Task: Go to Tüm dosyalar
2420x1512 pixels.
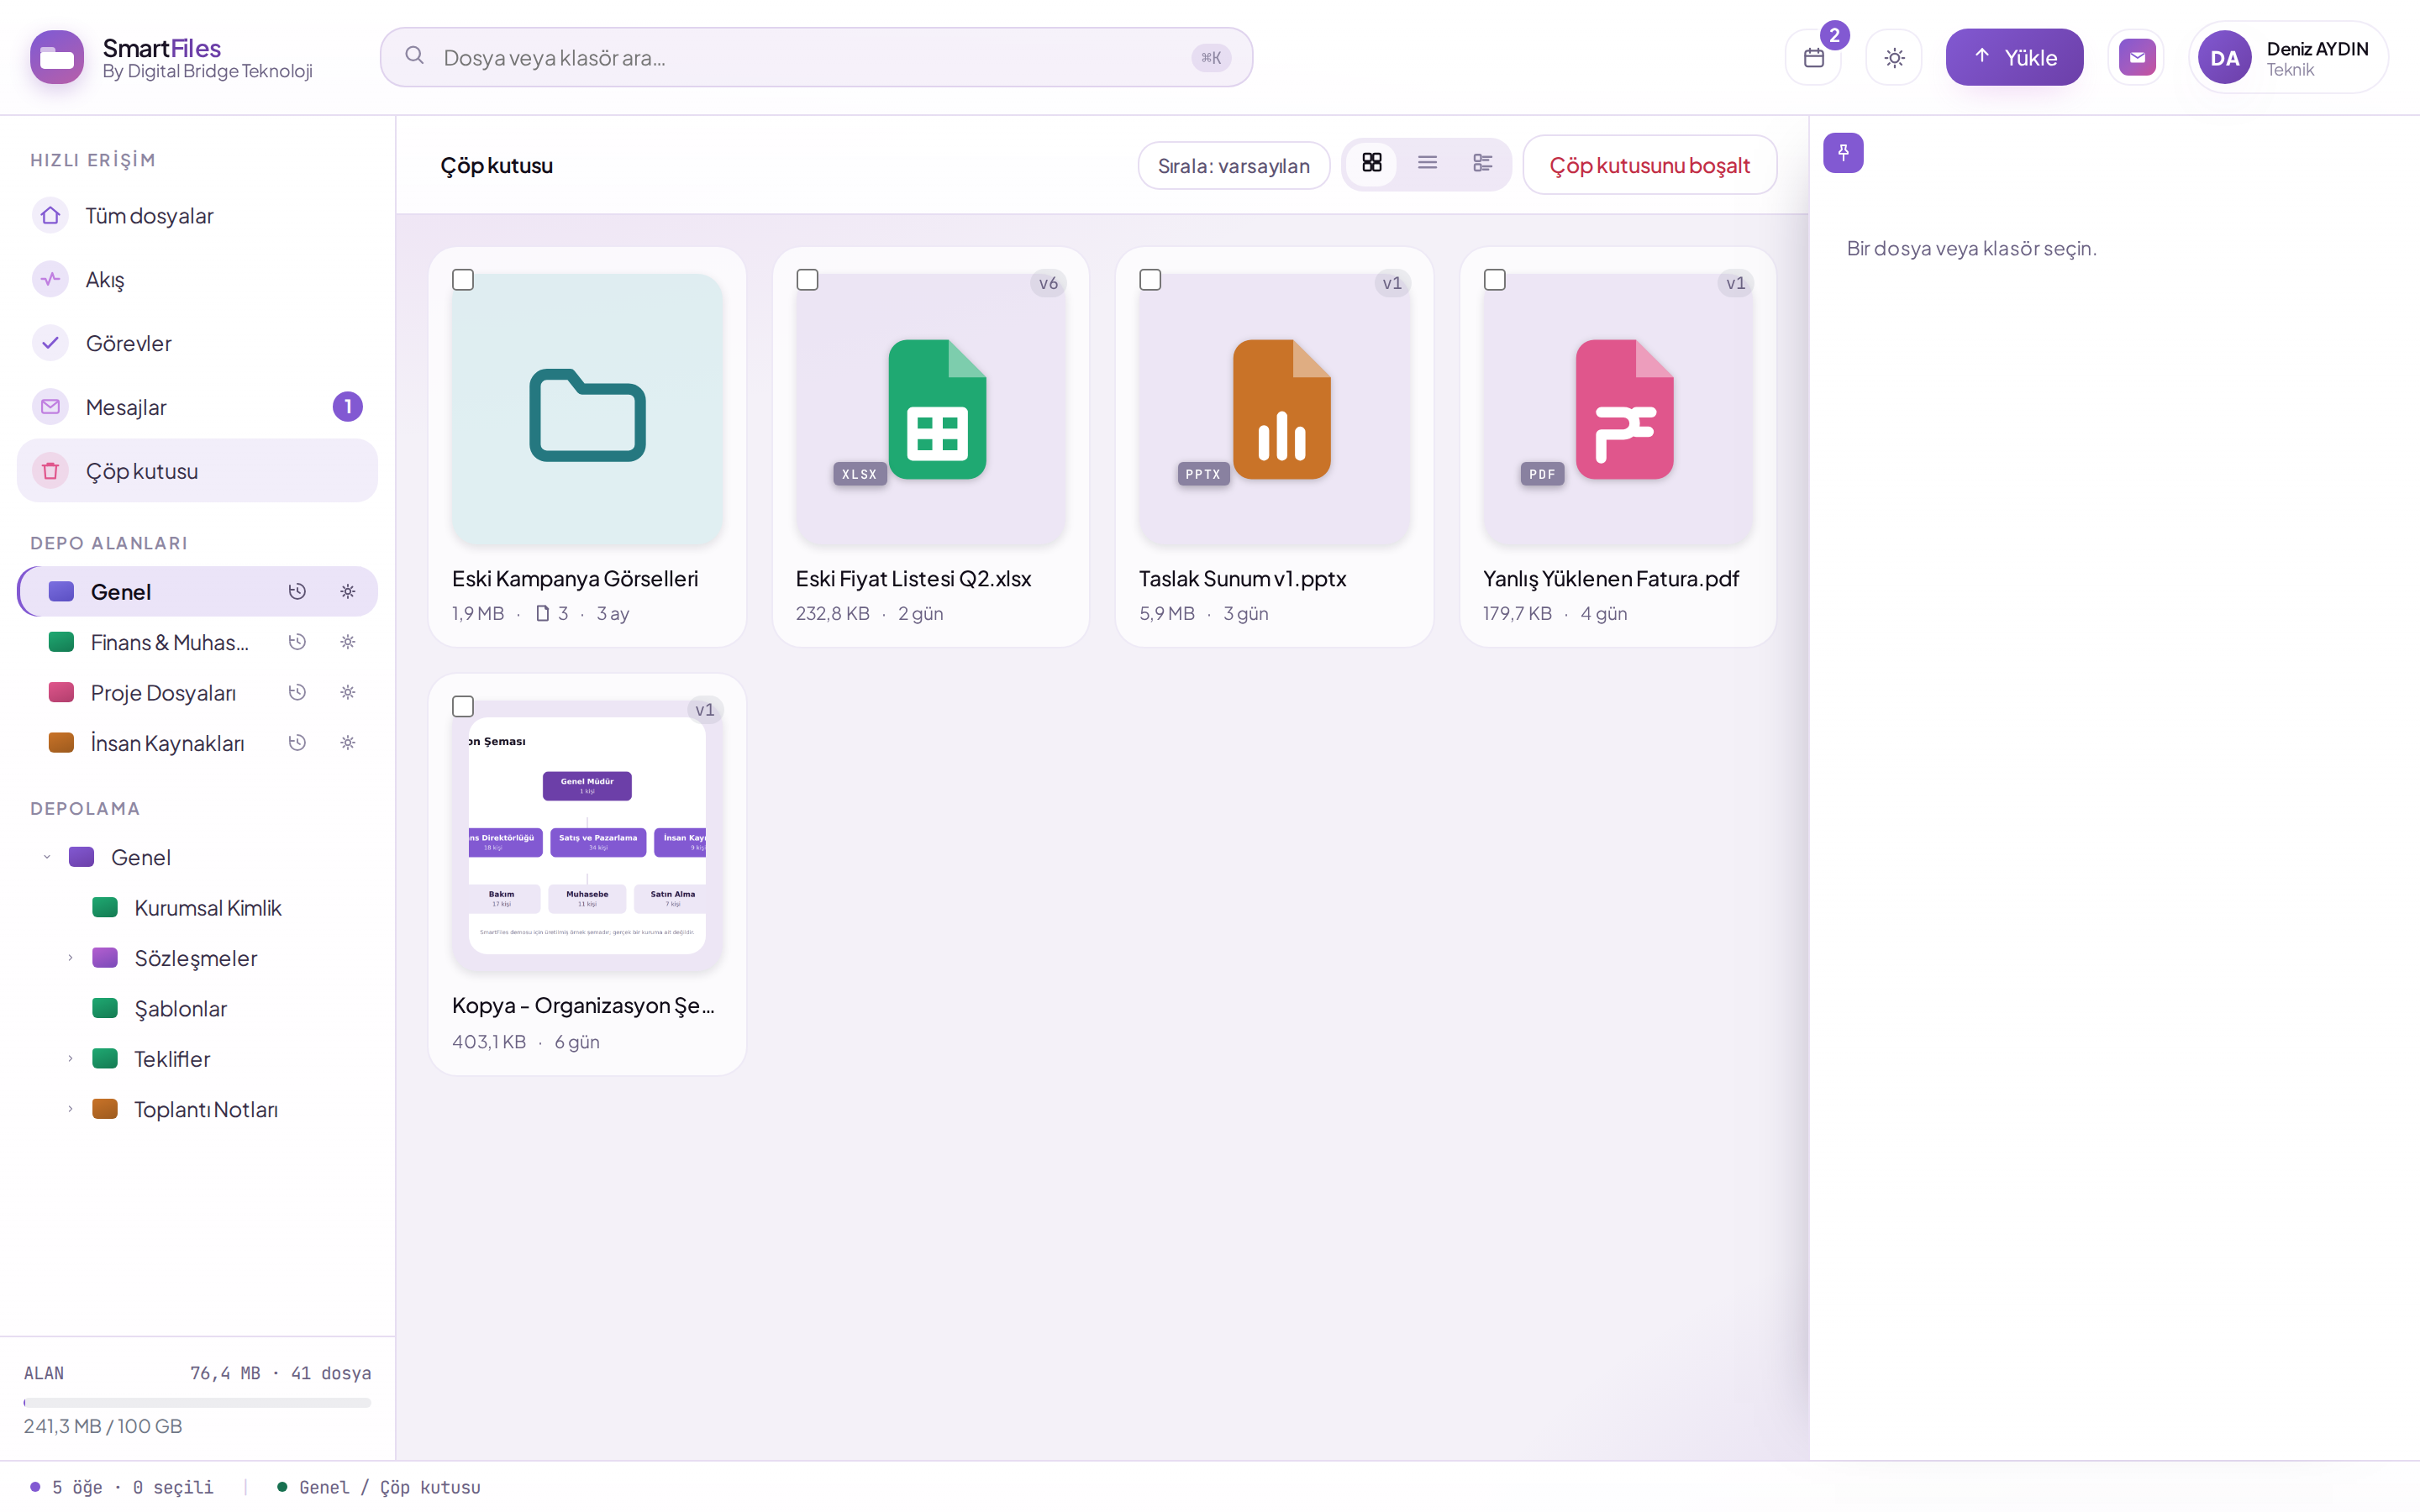Action: pos(197,216)
